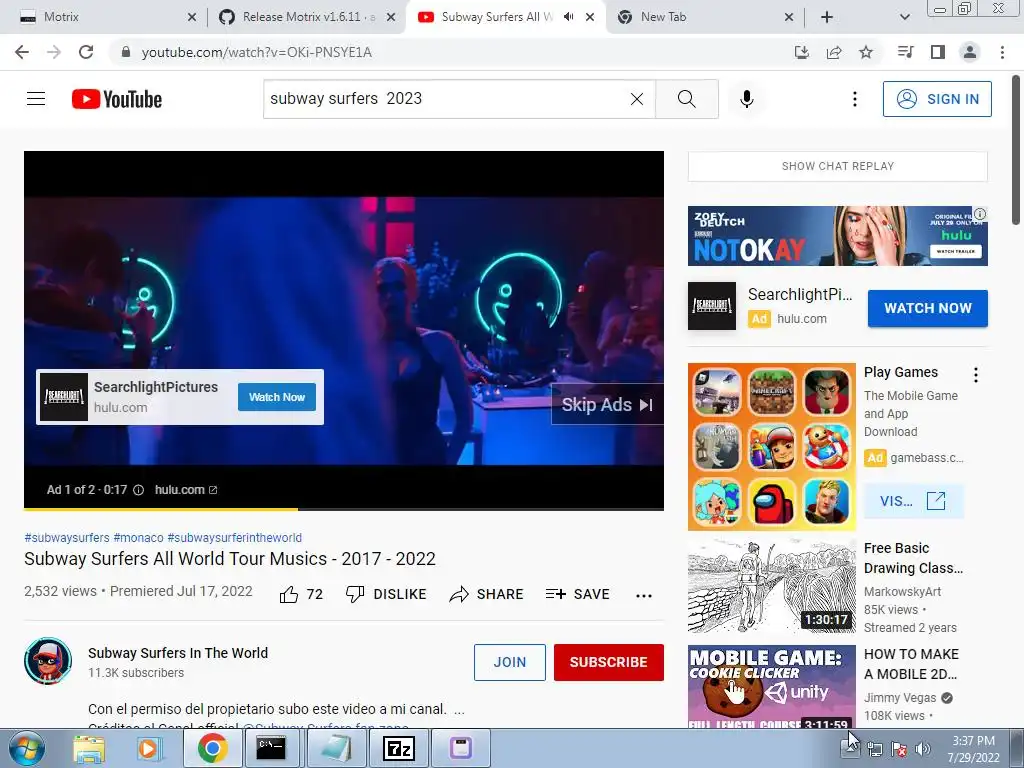Go to the YouTube home logo

117,99
